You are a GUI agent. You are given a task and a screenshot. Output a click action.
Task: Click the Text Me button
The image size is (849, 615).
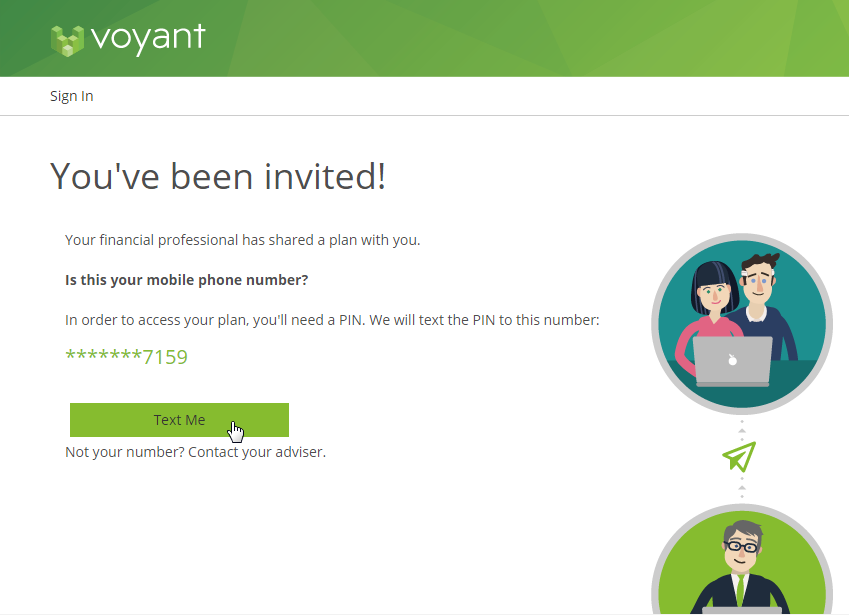179,420
